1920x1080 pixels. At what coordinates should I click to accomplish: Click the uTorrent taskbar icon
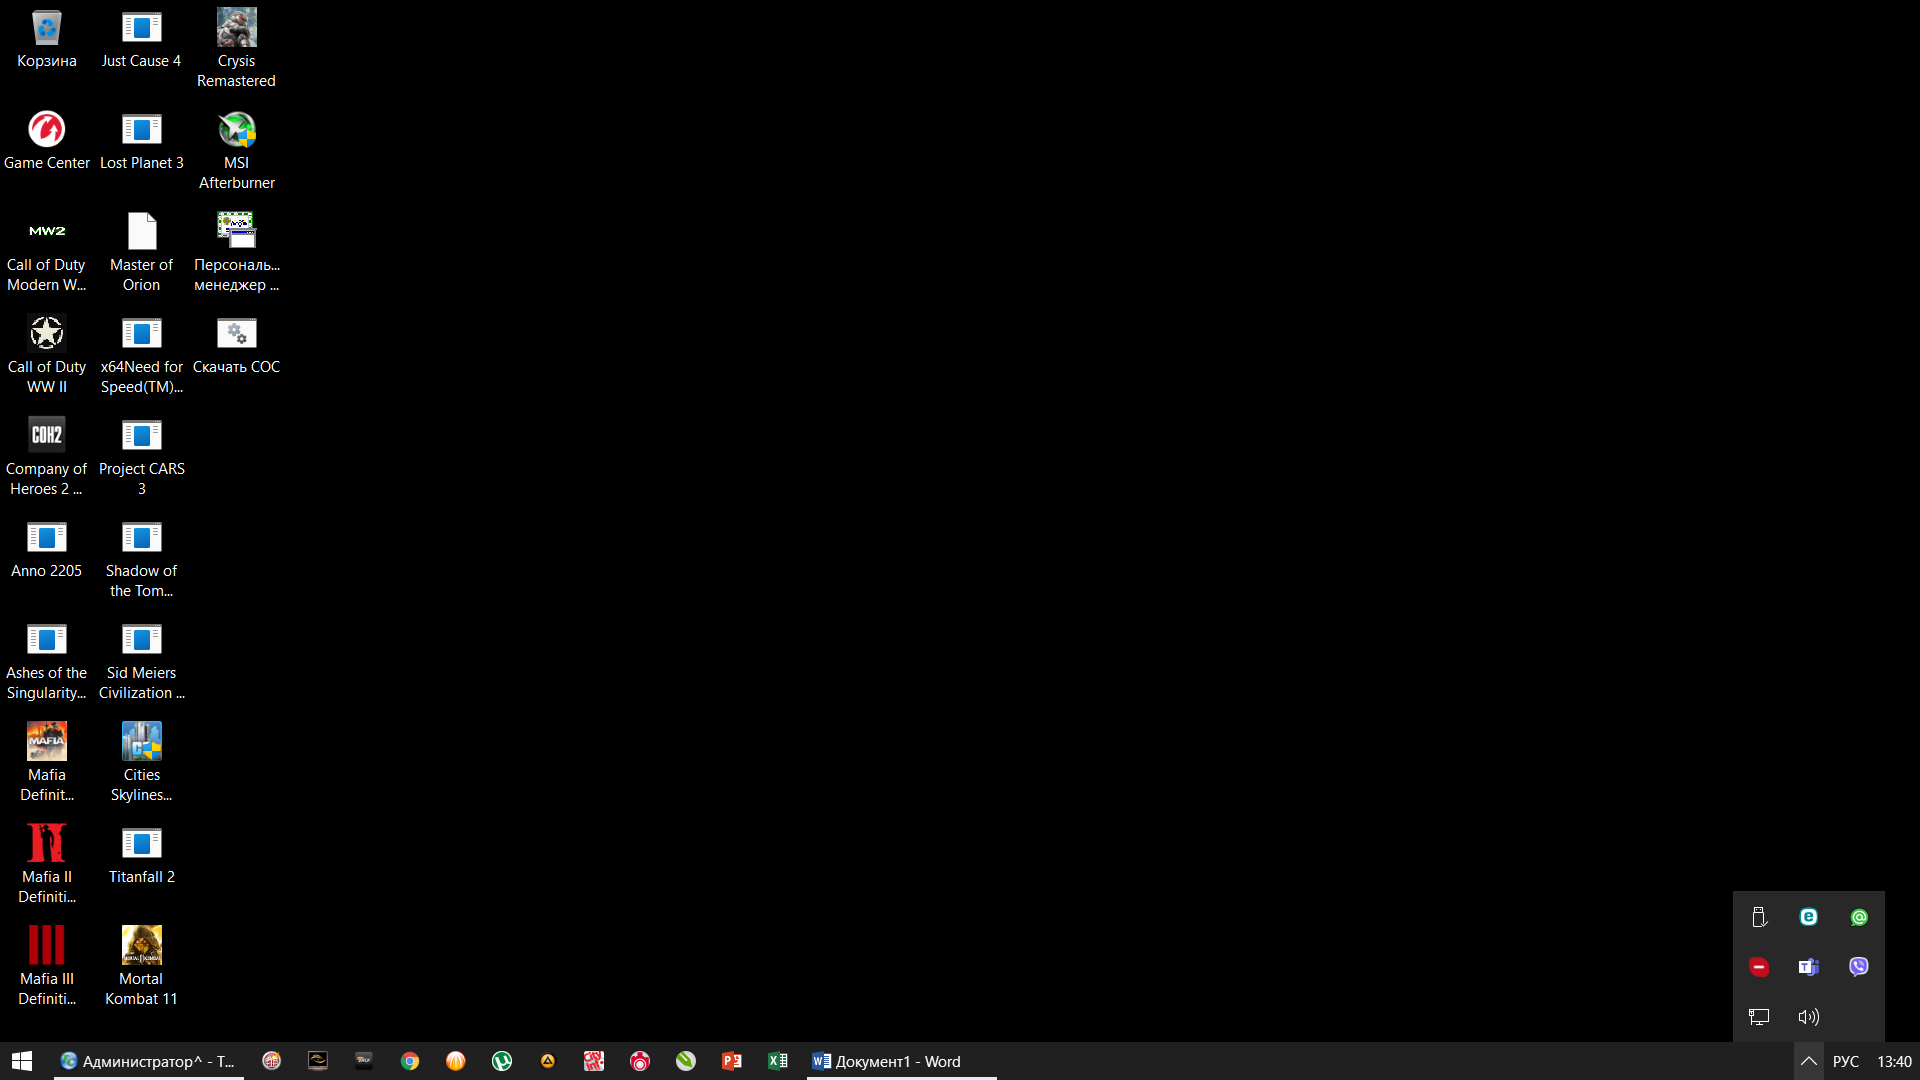pos(502,1061)
